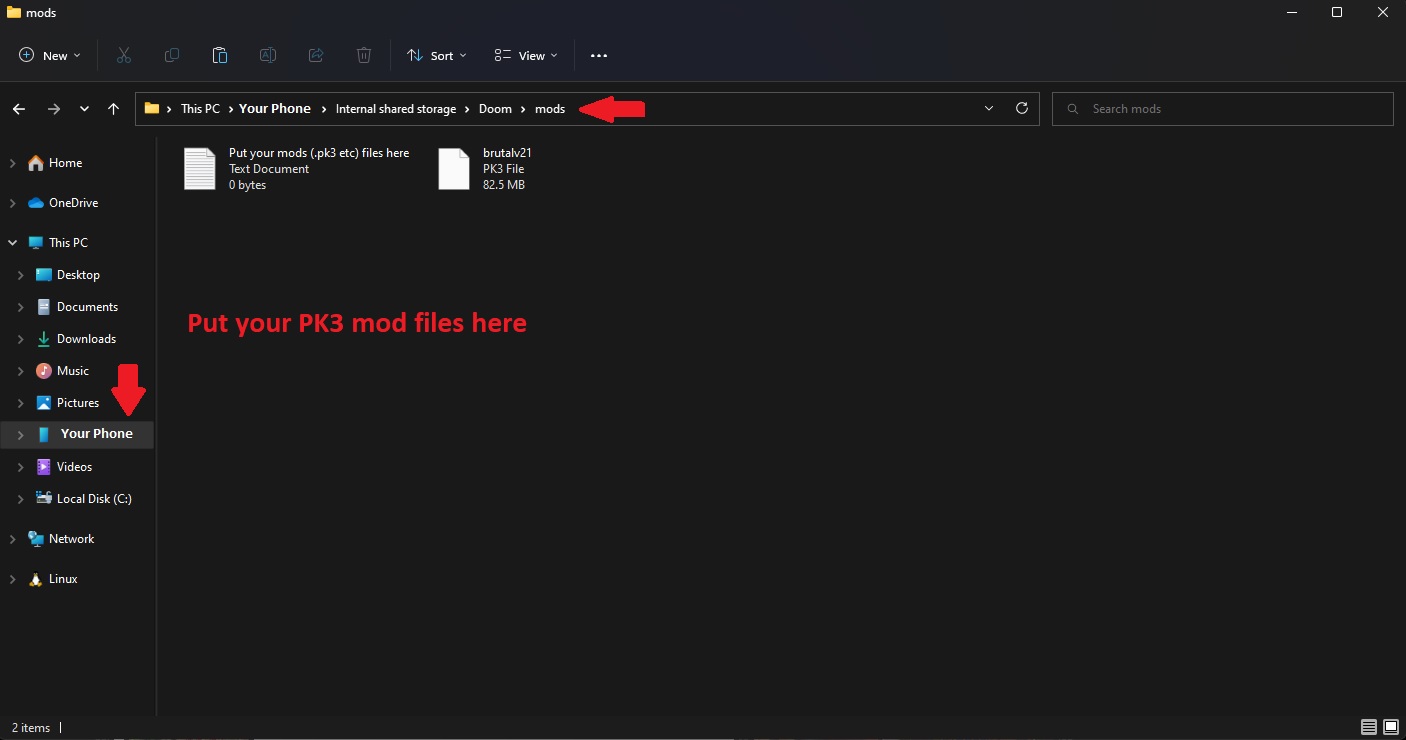Click the Delete trash can icon

(364, 56)
